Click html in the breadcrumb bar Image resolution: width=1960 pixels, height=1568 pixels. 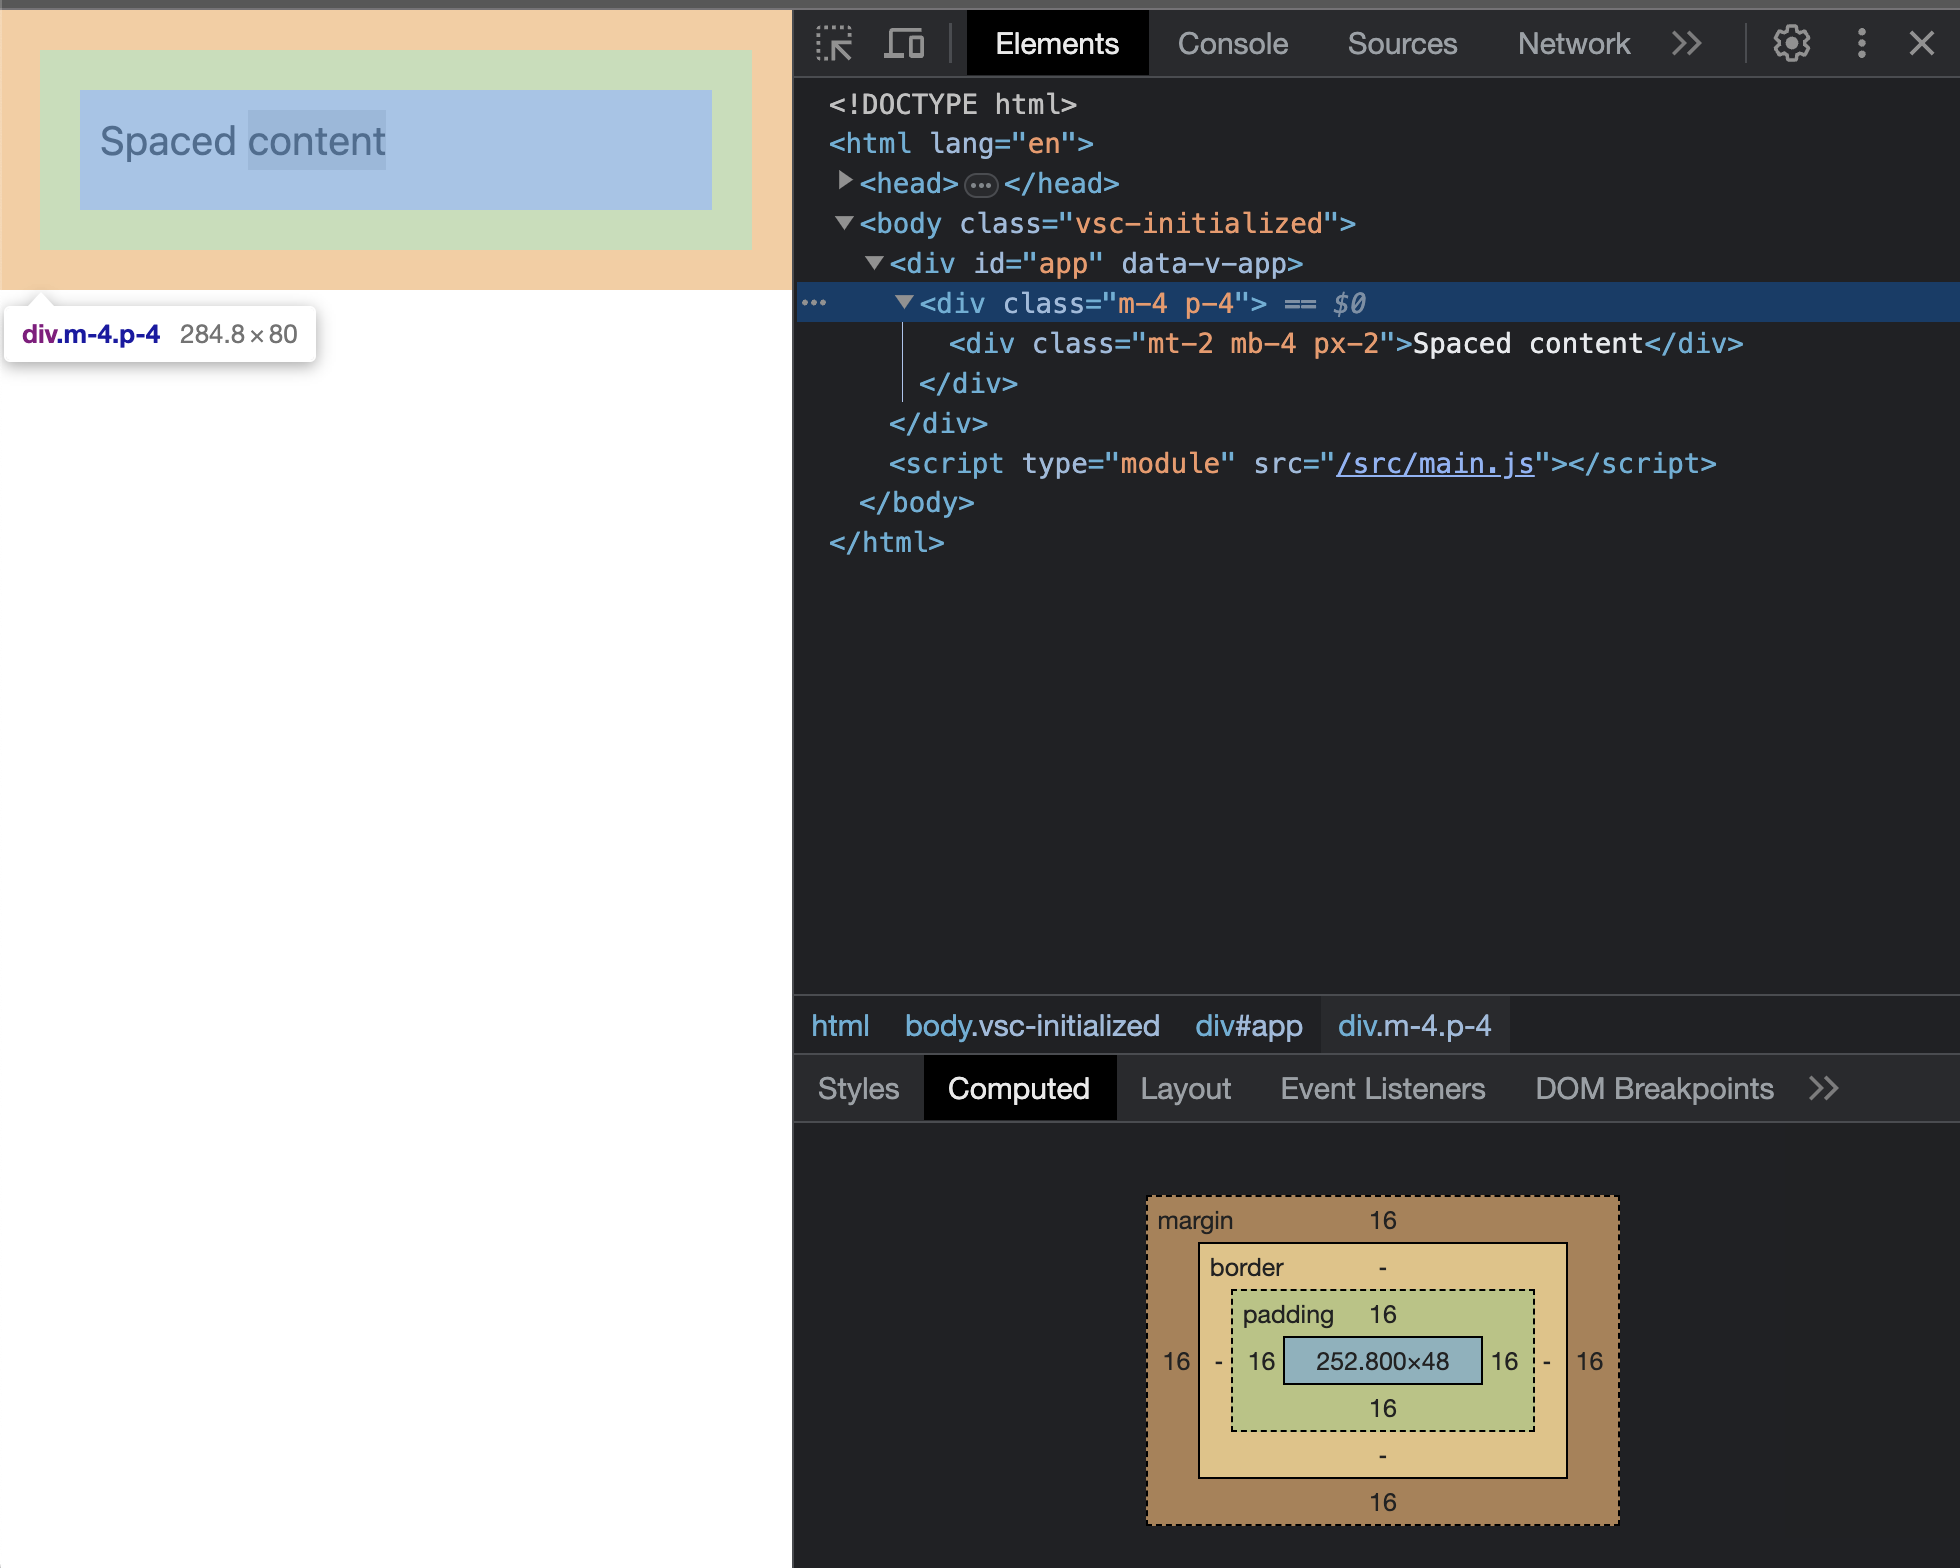coord(840,1025)
